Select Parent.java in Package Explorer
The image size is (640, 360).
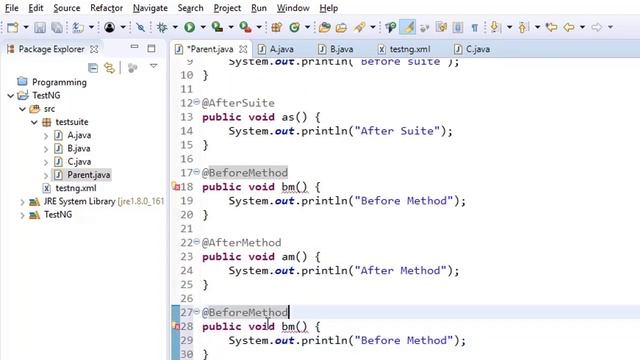click(x=89, y=175)
